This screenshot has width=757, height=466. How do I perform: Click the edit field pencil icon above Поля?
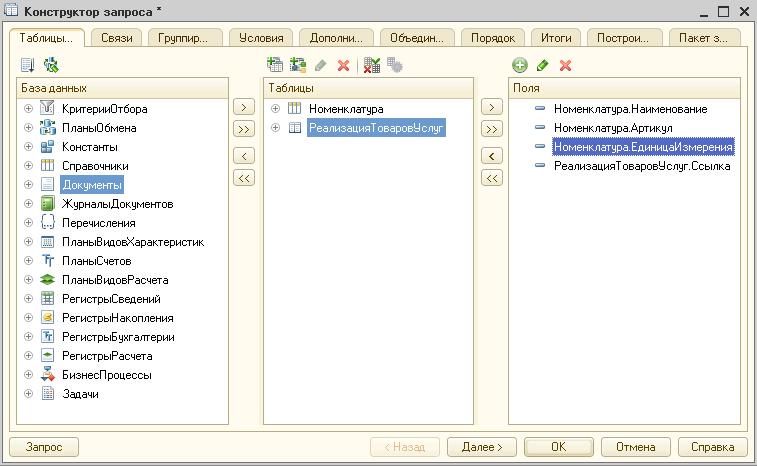[x=542, y=65]
